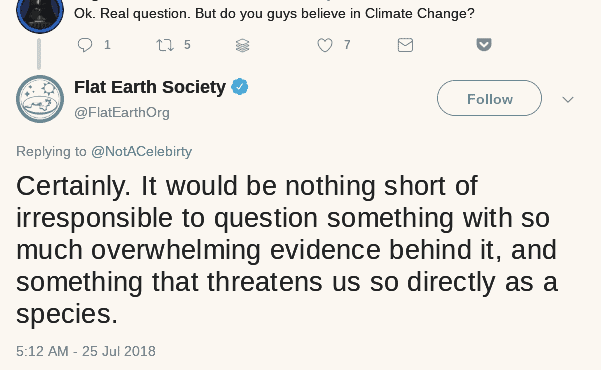Send via direct message envelope icon
601x370 pixels.
[x=405, y=45]
